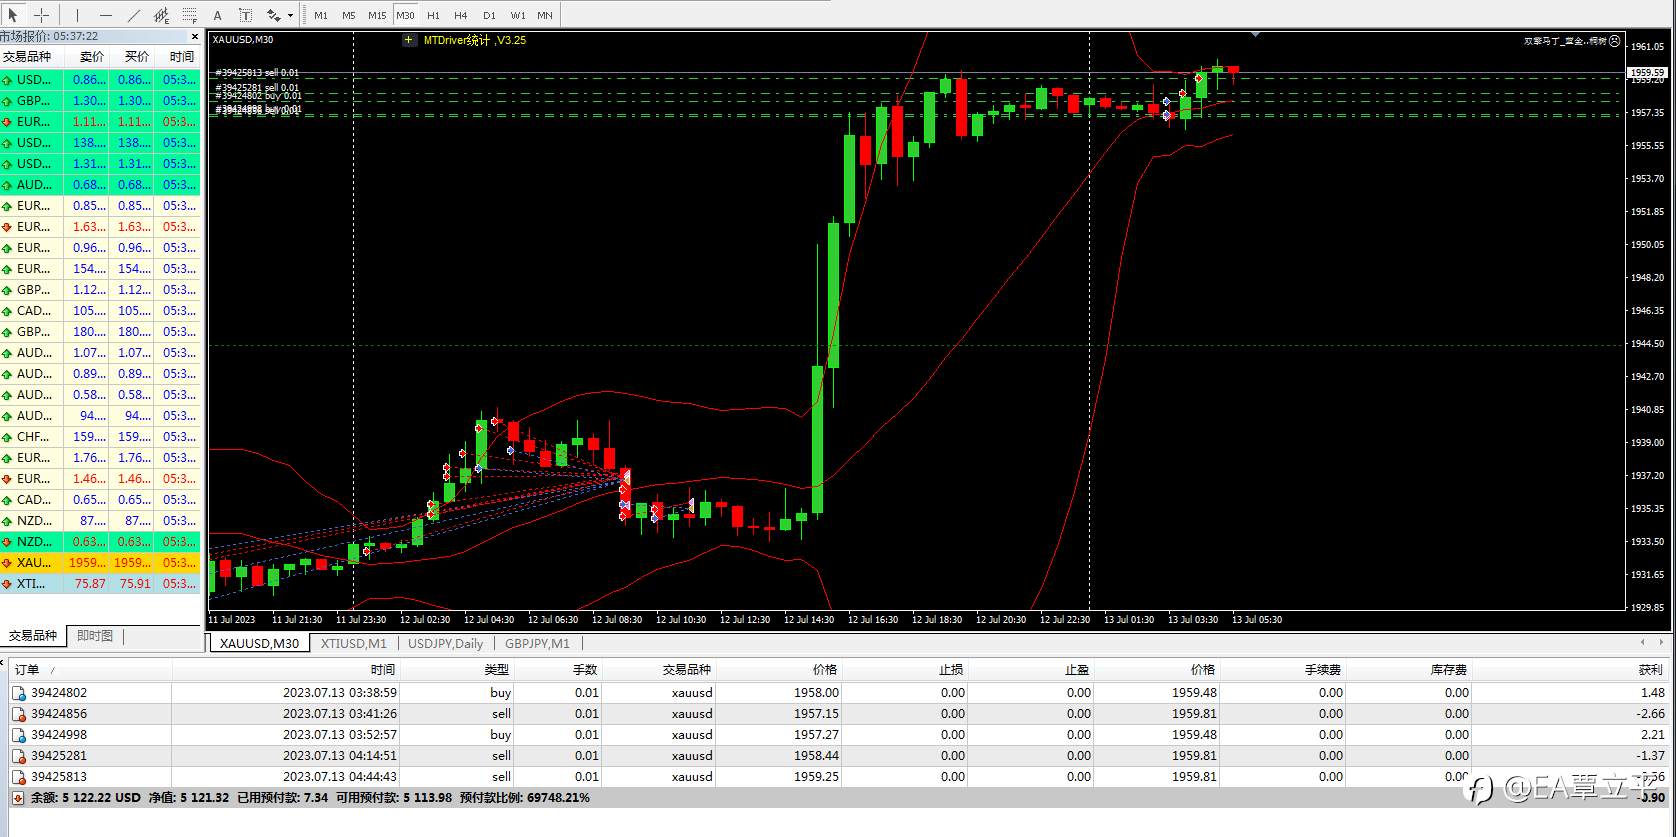Screen dimensions: 1676x837
Task: Select the equidistant channel tool
Action: [162, 15]
